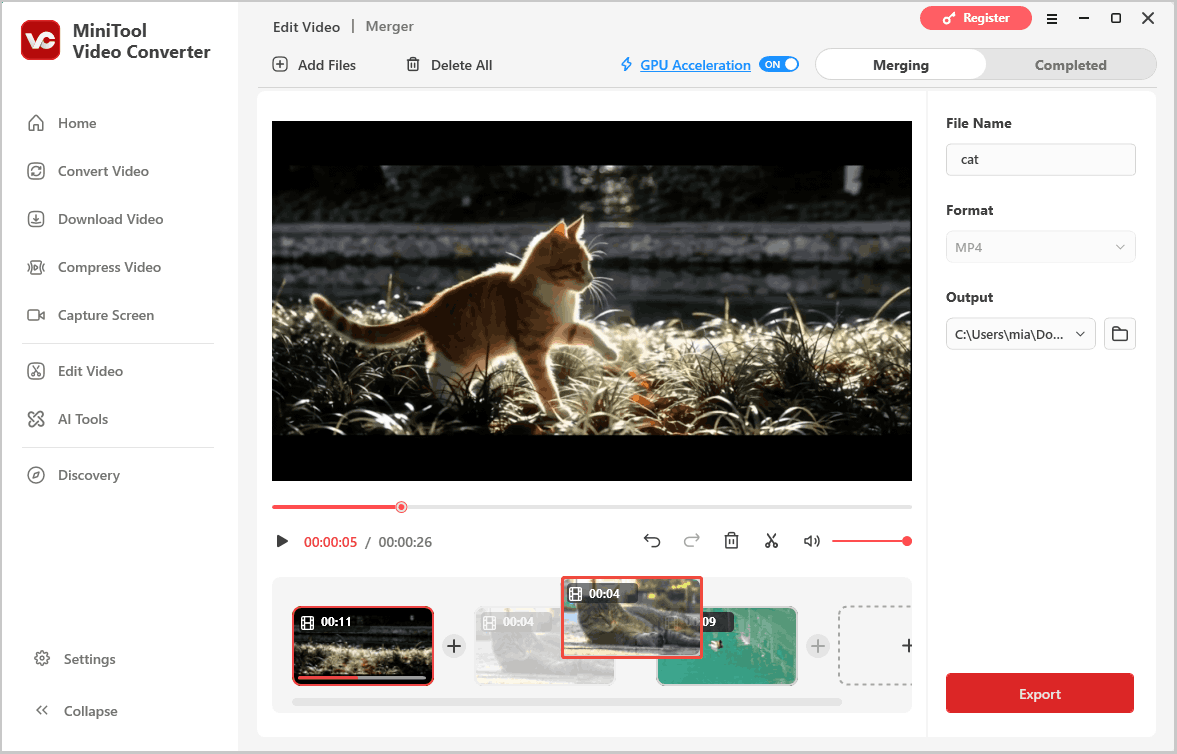Click Delete All trash button
Image resolution: width=1177 pixels, height=754 pixels.
[x=449, y=65]
